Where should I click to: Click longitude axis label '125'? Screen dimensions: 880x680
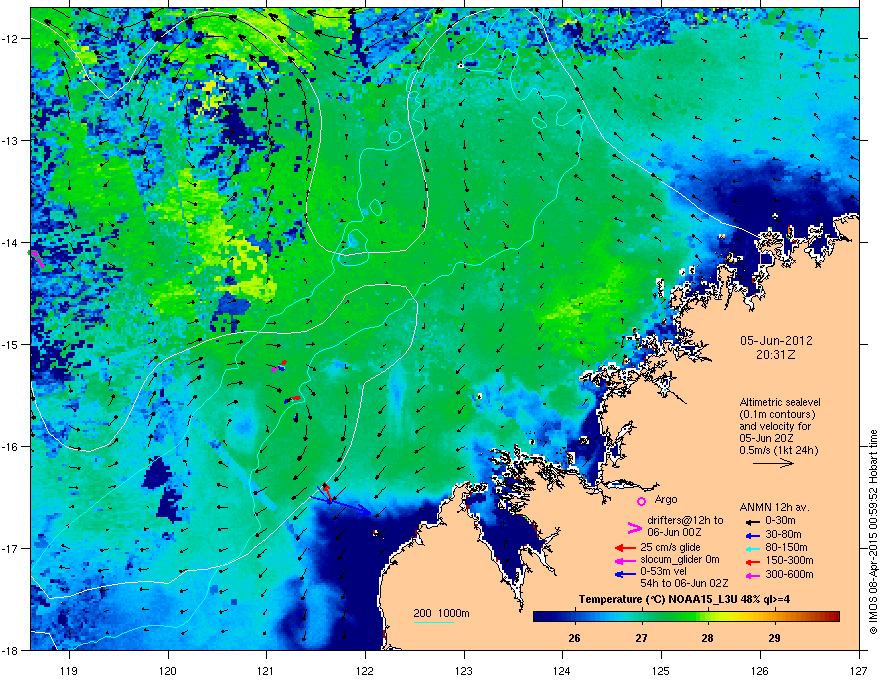pyautogui.click(x=661, y=671)
